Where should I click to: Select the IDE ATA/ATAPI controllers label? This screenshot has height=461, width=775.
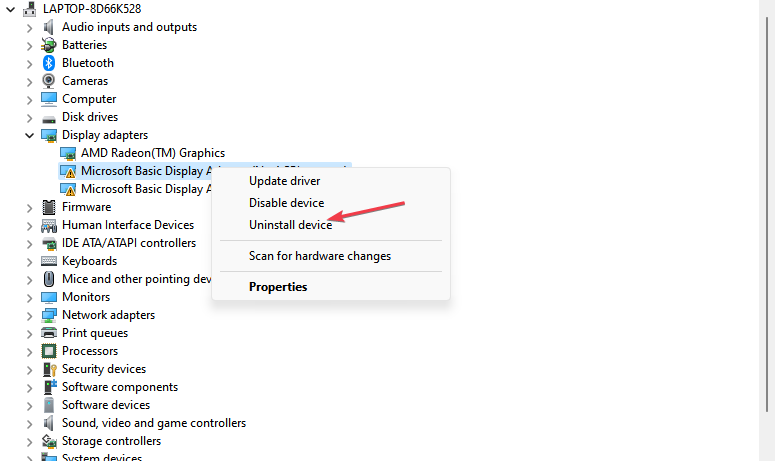129,243
